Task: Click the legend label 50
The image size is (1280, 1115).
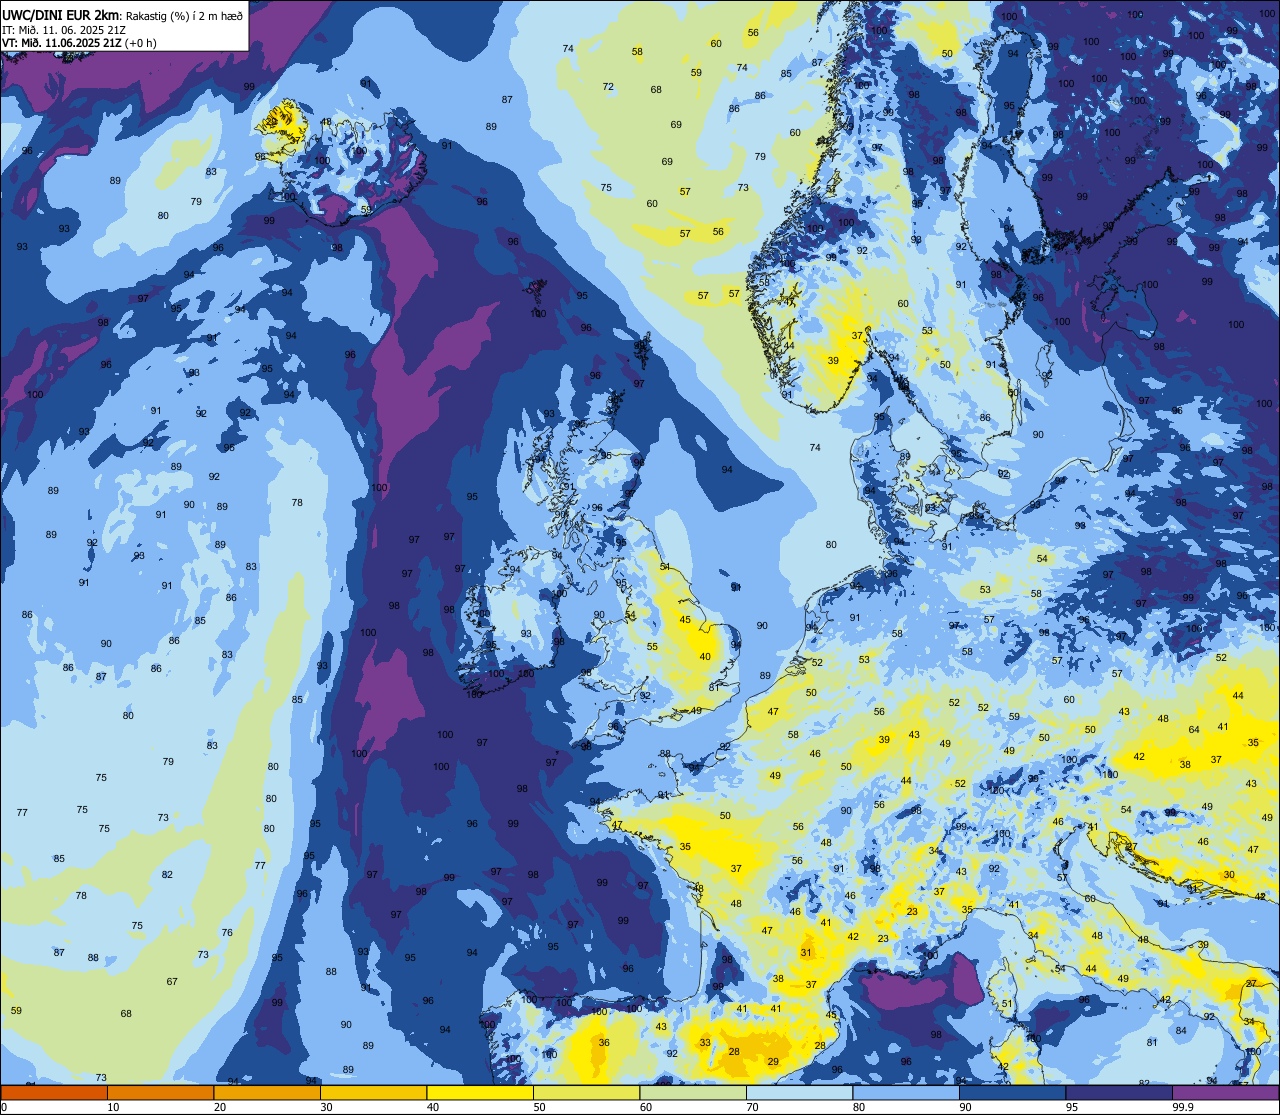Action: [x=539, y=1107]
